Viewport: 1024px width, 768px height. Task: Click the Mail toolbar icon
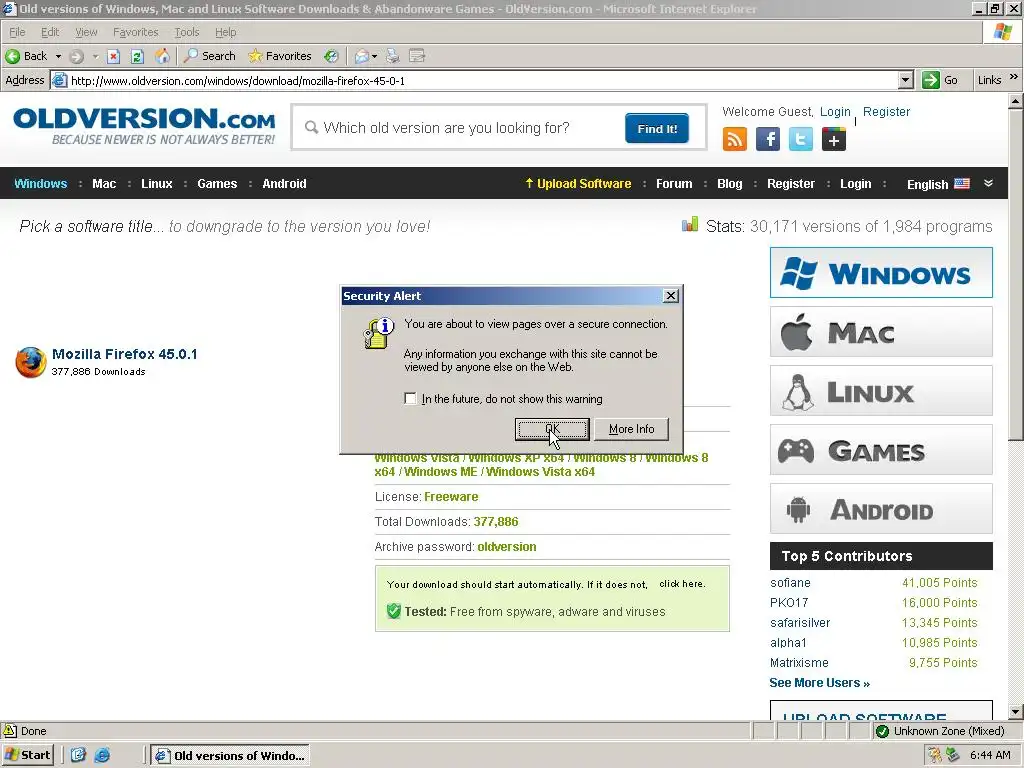361,56
